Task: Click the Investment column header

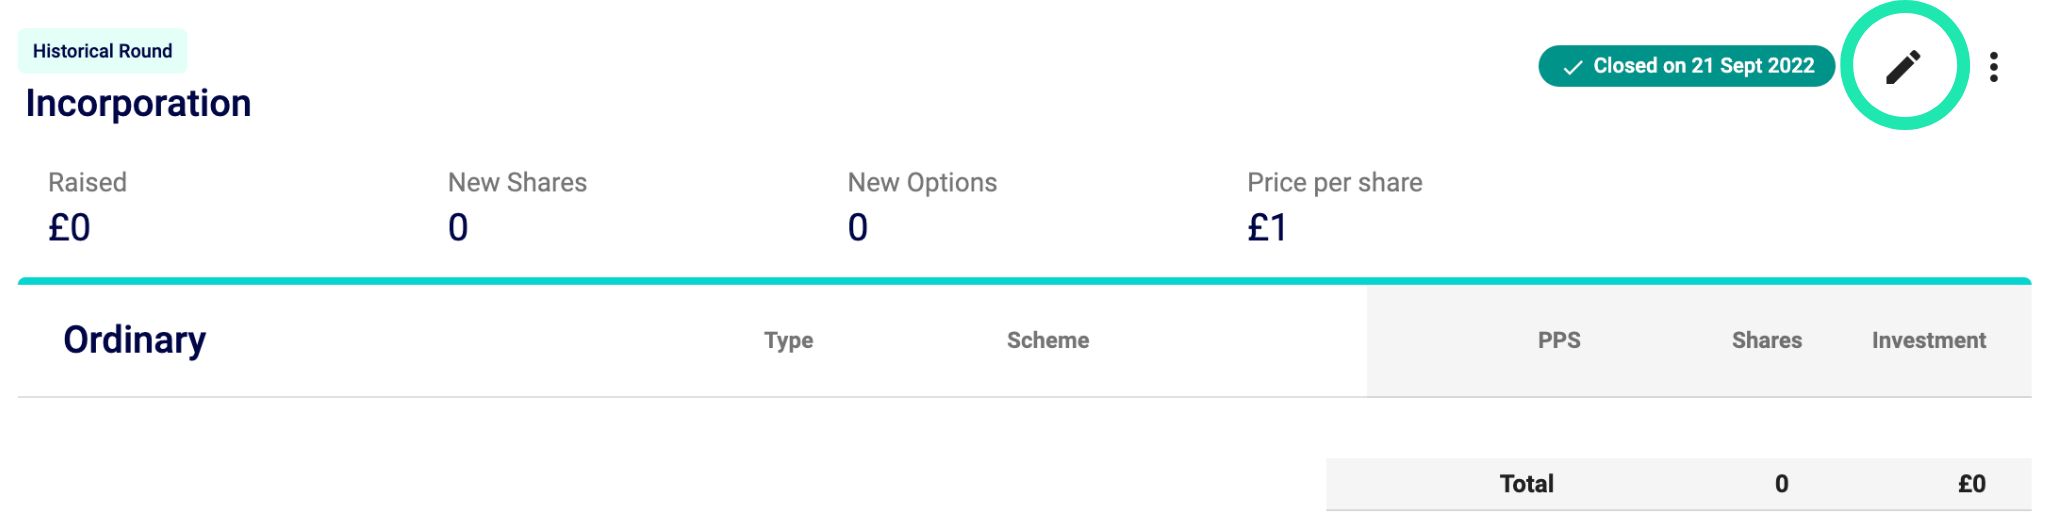Action: point(1928,341)
